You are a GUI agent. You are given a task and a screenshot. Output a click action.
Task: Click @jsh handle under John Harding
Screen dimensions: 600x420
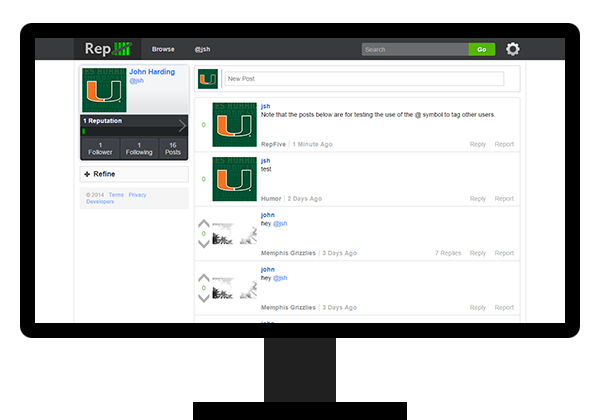click(x=137, y=81)
